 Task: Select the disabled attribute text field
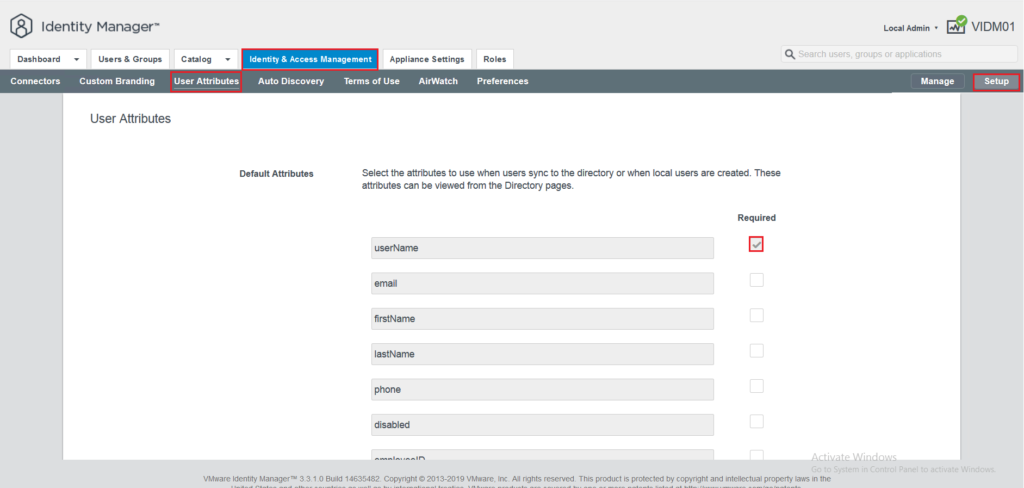coord(542,425)
